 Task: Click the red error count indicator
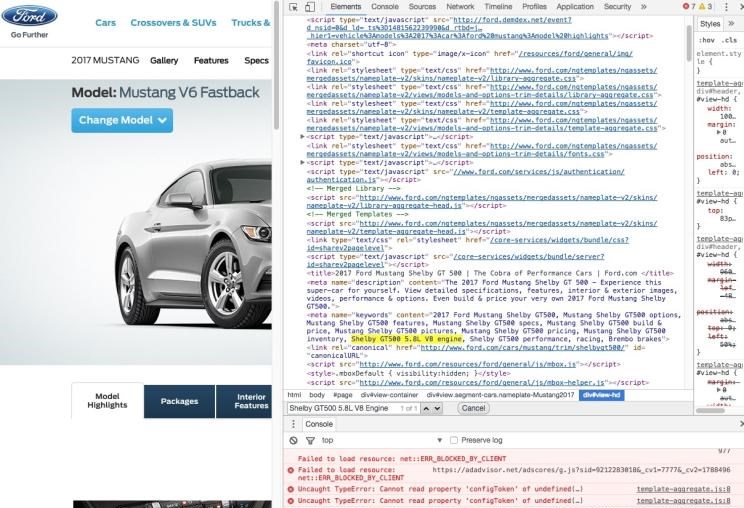click(x=688, y=7)
